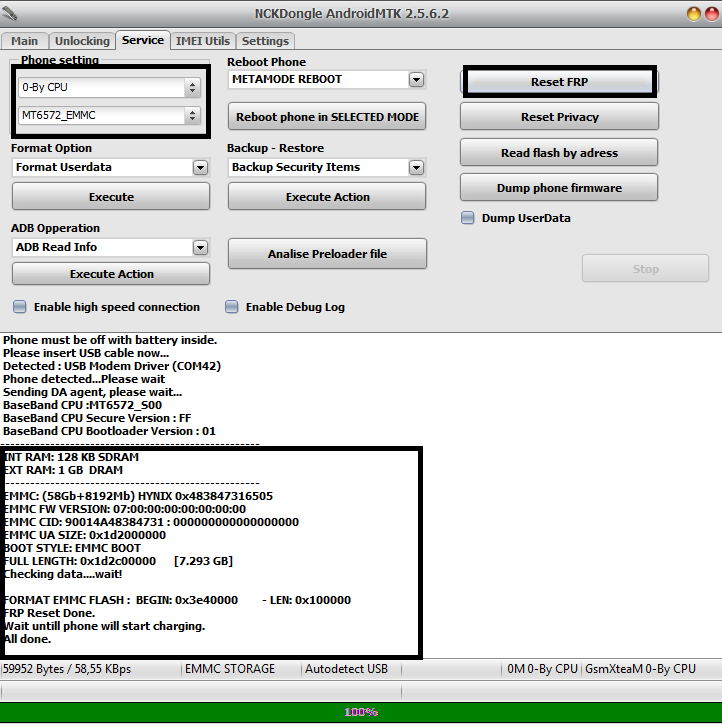Image resolution: width=722 pixels, height=724 pixels.
Task: Click Execute Action under Backup - Restore
Action: click(327, 197)
